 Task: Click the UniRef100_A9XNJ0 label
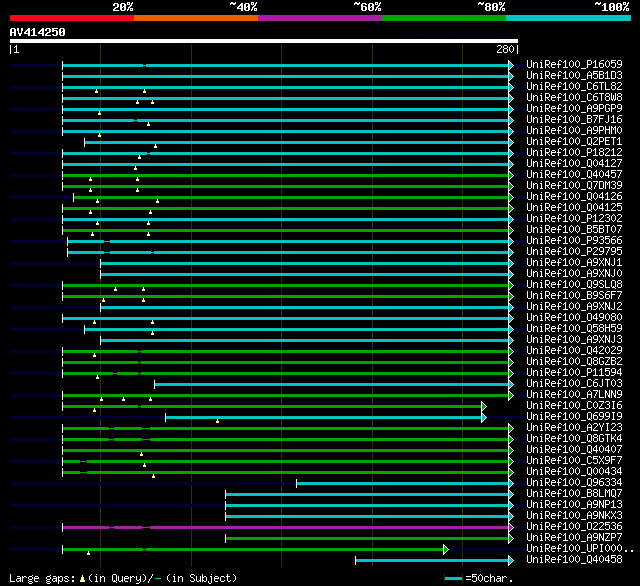pos(574,274)
